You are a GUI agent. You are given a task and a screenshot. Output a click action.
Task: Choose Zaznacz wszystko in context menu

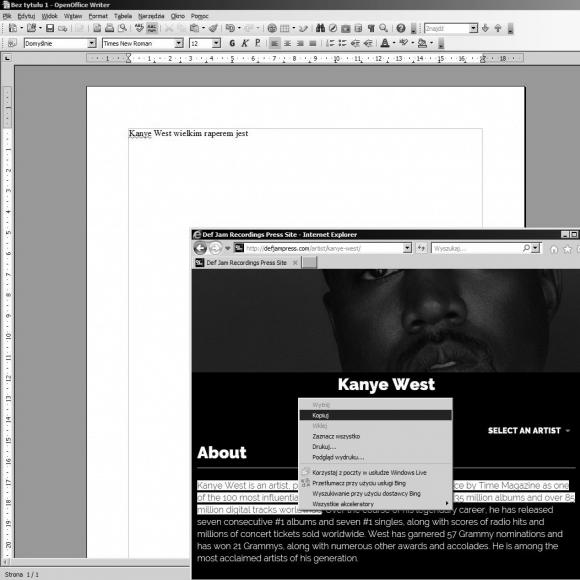[375, 436]
